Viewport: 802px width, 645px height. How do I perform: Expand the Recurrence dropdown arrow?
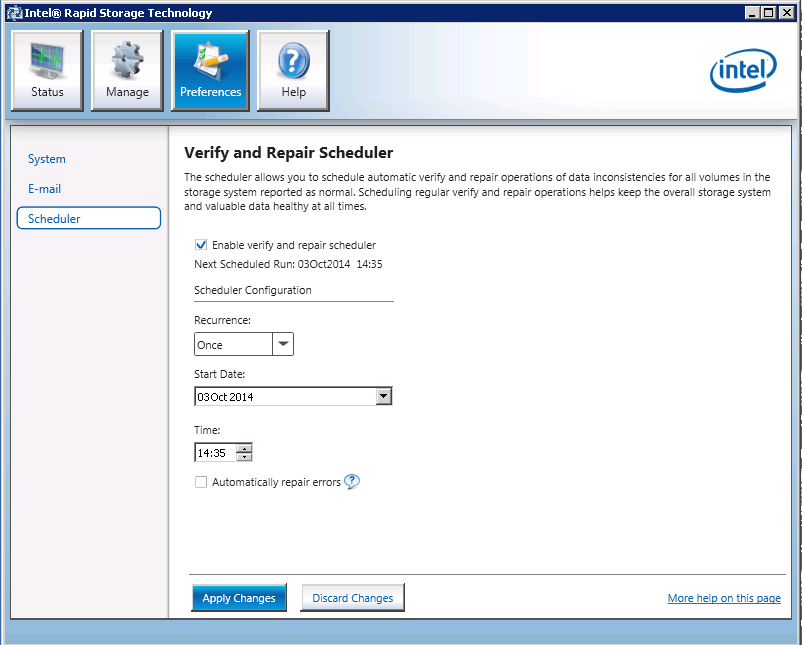[283, 344]
